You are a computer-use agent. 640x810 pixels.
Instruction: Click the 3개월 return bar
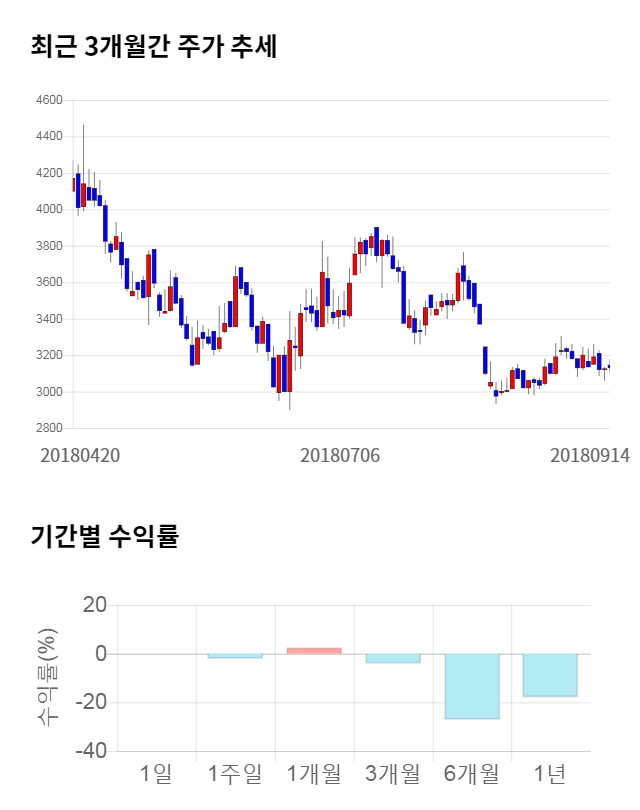pos(393,658)
